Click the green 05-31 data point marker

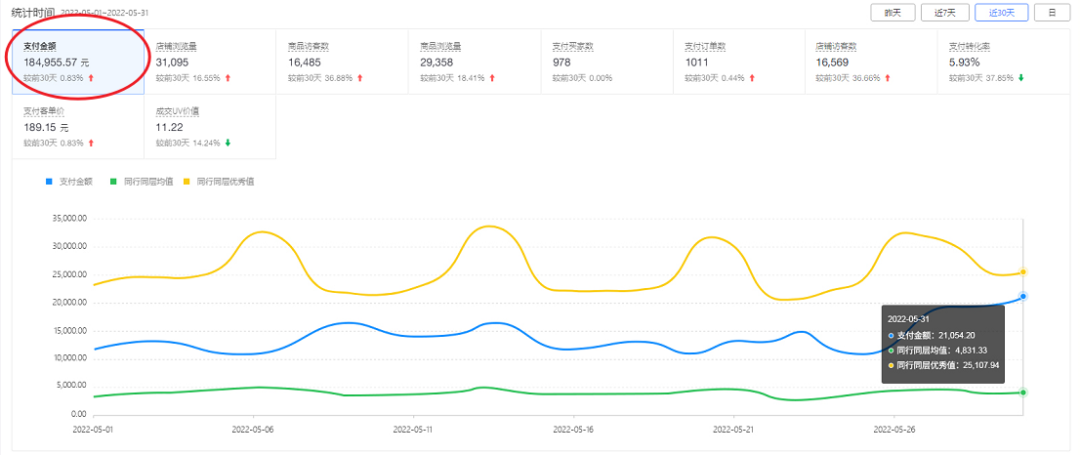(1023, 392)
